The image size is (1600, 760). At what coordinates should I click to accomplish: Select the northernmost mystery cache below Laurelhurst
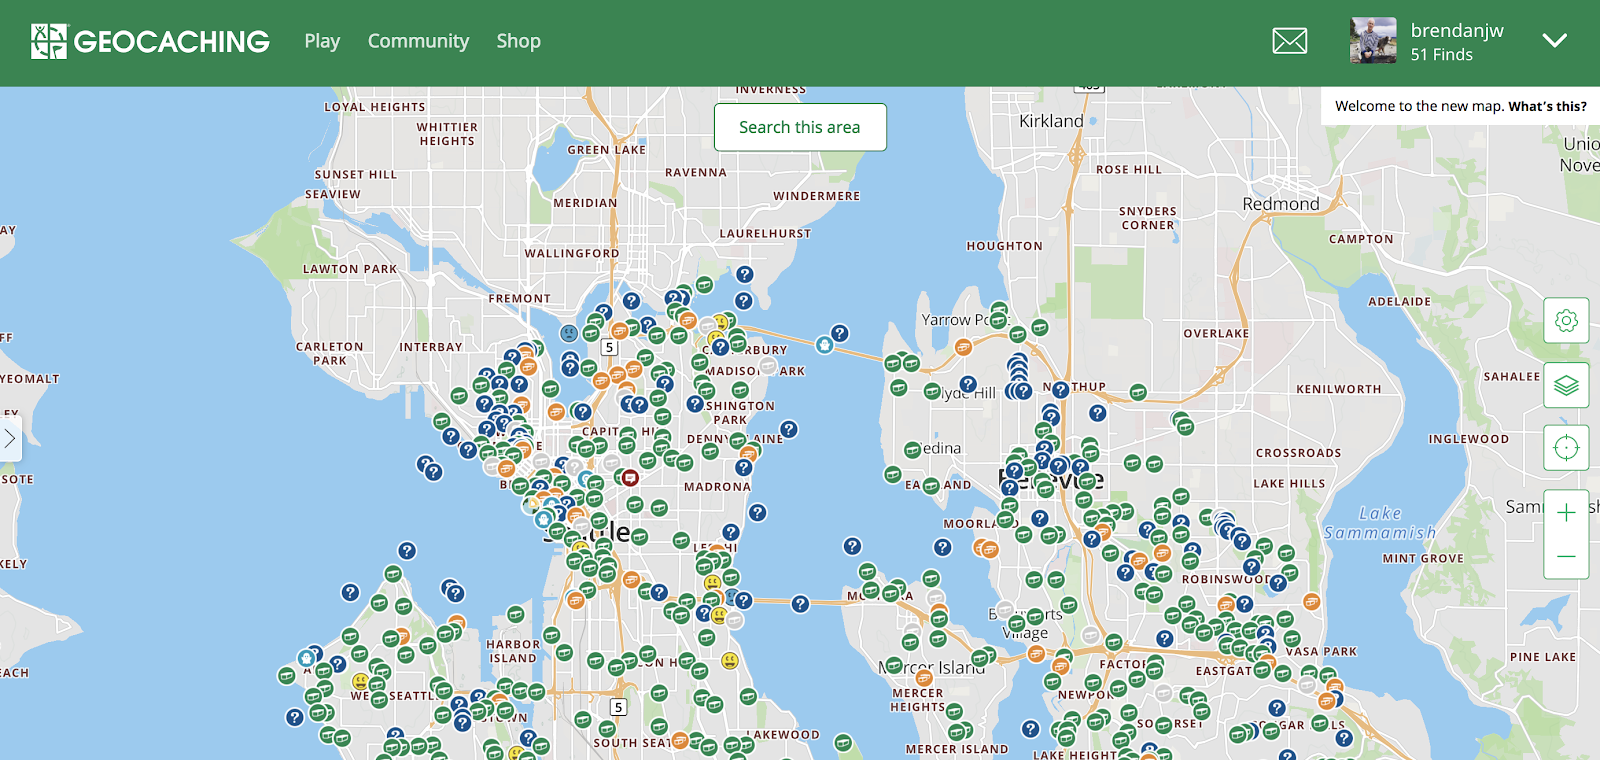[745, 274]
